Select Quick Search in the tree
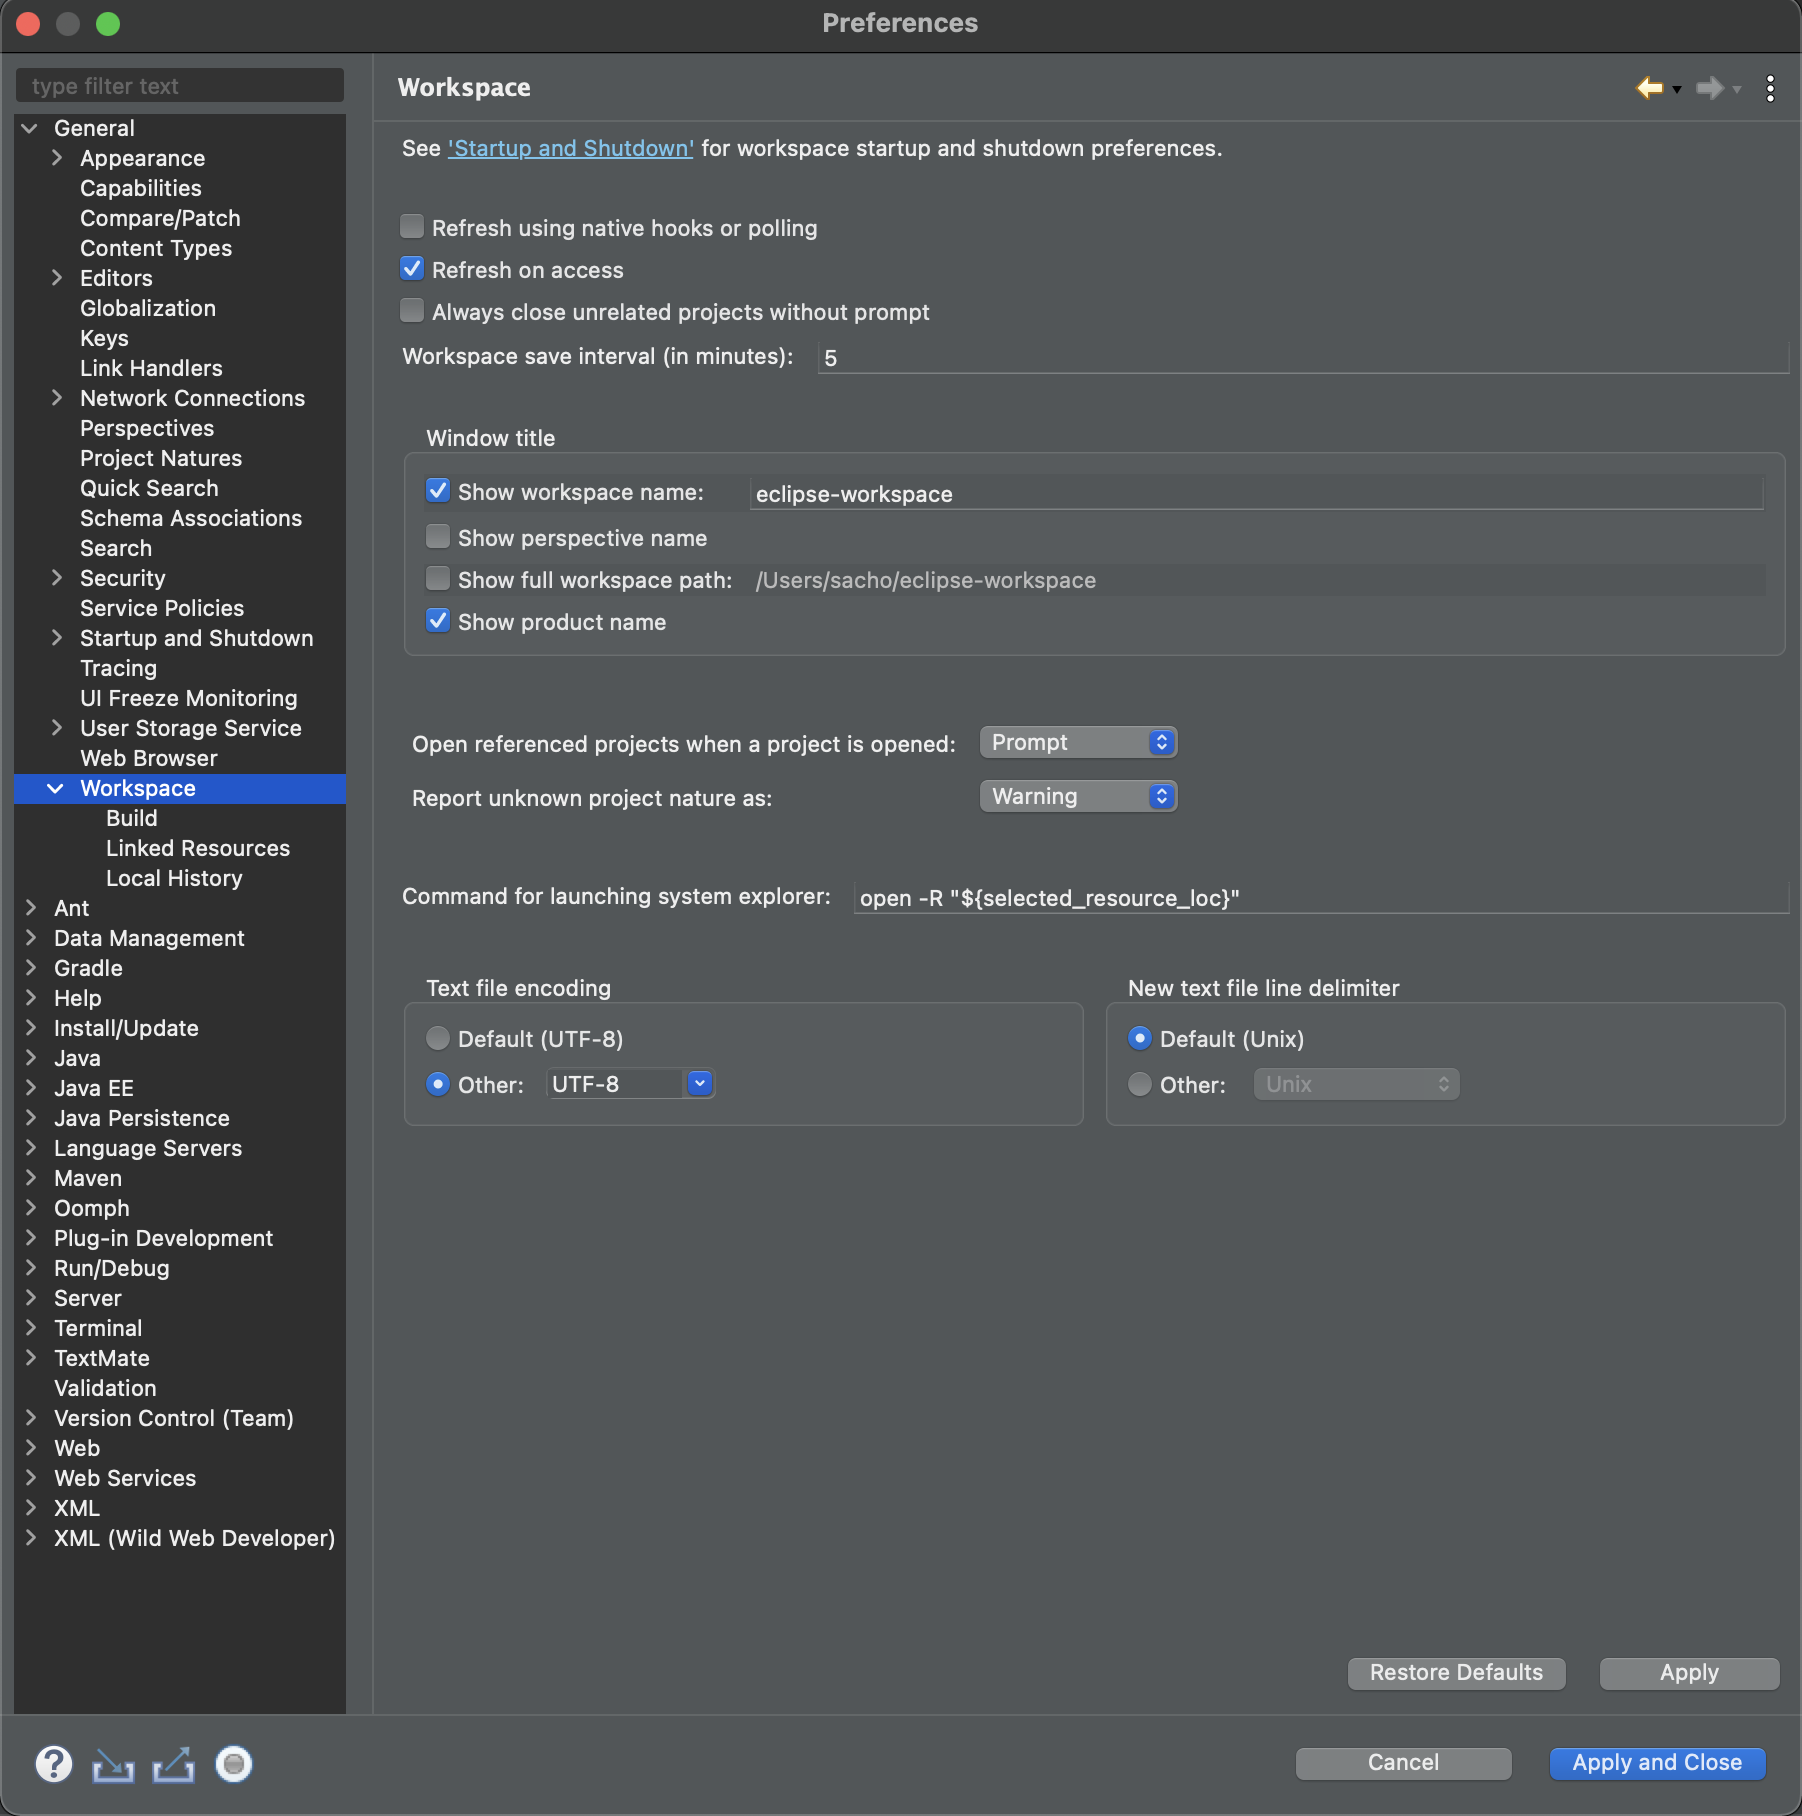Viewport: 1802px width, 1816px height. click(x=149, y=488)
